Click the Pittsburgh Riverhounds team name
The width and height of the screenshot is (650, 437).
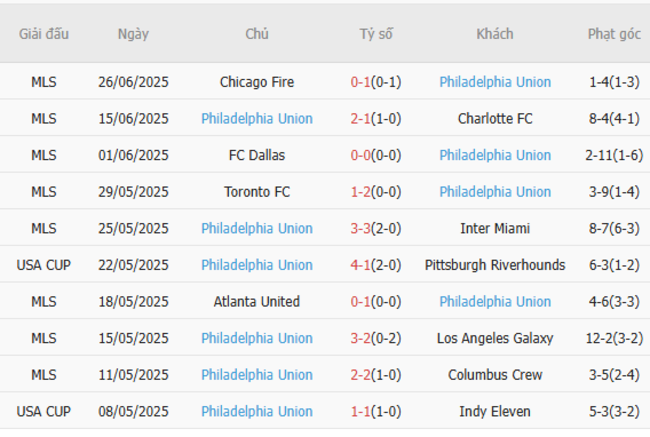click(494, 265)
